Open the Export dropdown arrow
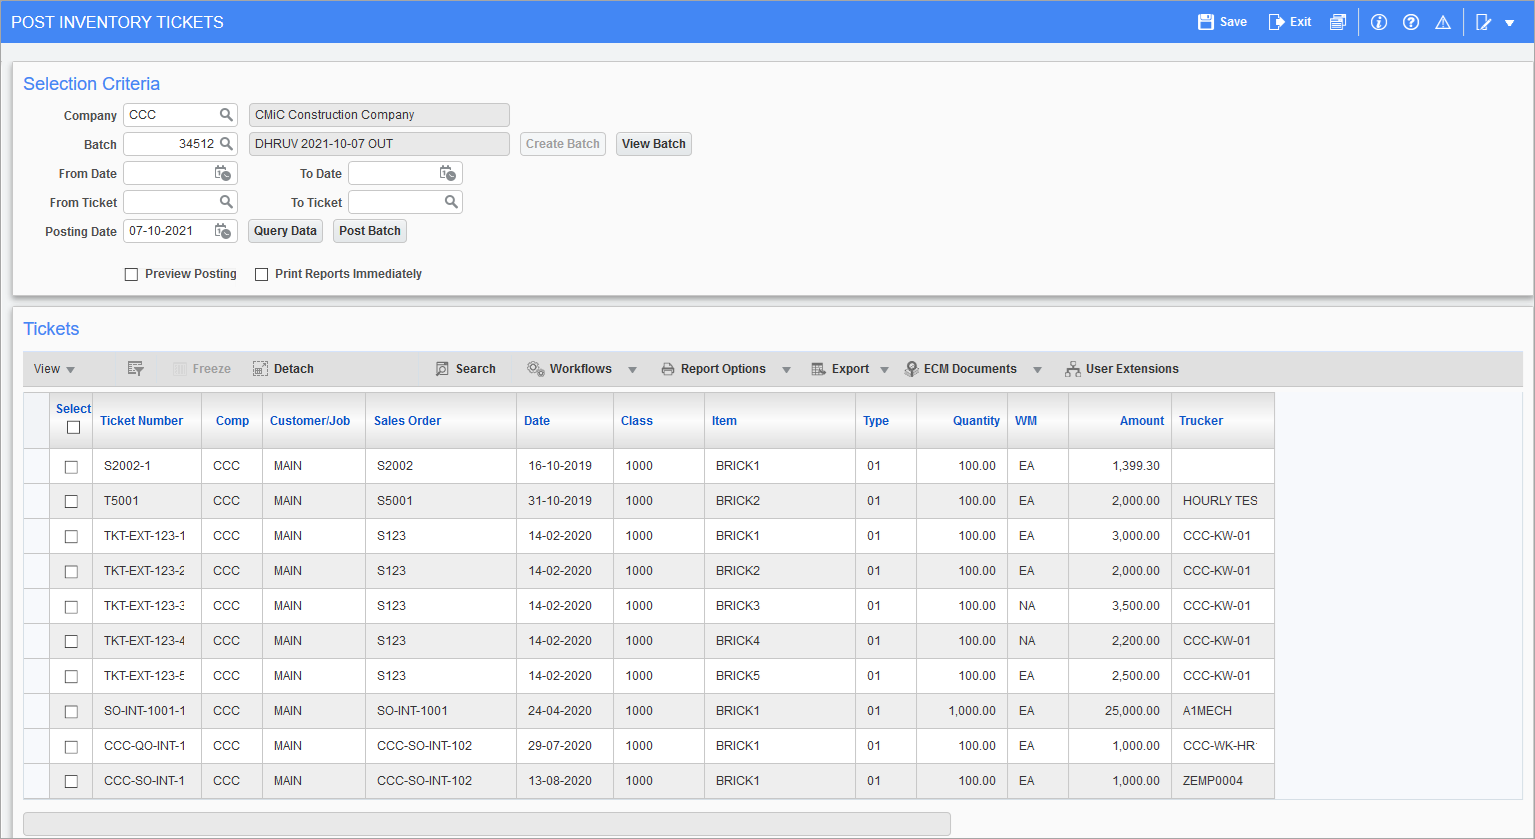Screen dimensions: 1535x839 tap(884, 370)
